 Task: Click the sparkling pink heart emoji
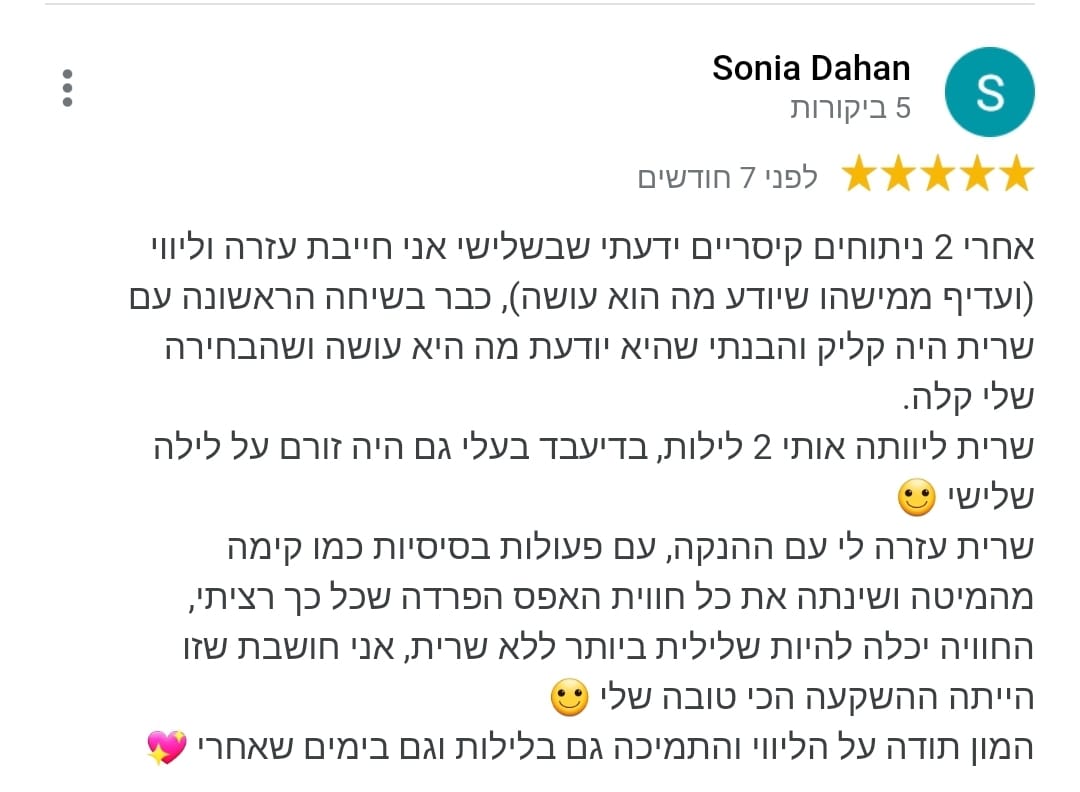pos(166,747)
